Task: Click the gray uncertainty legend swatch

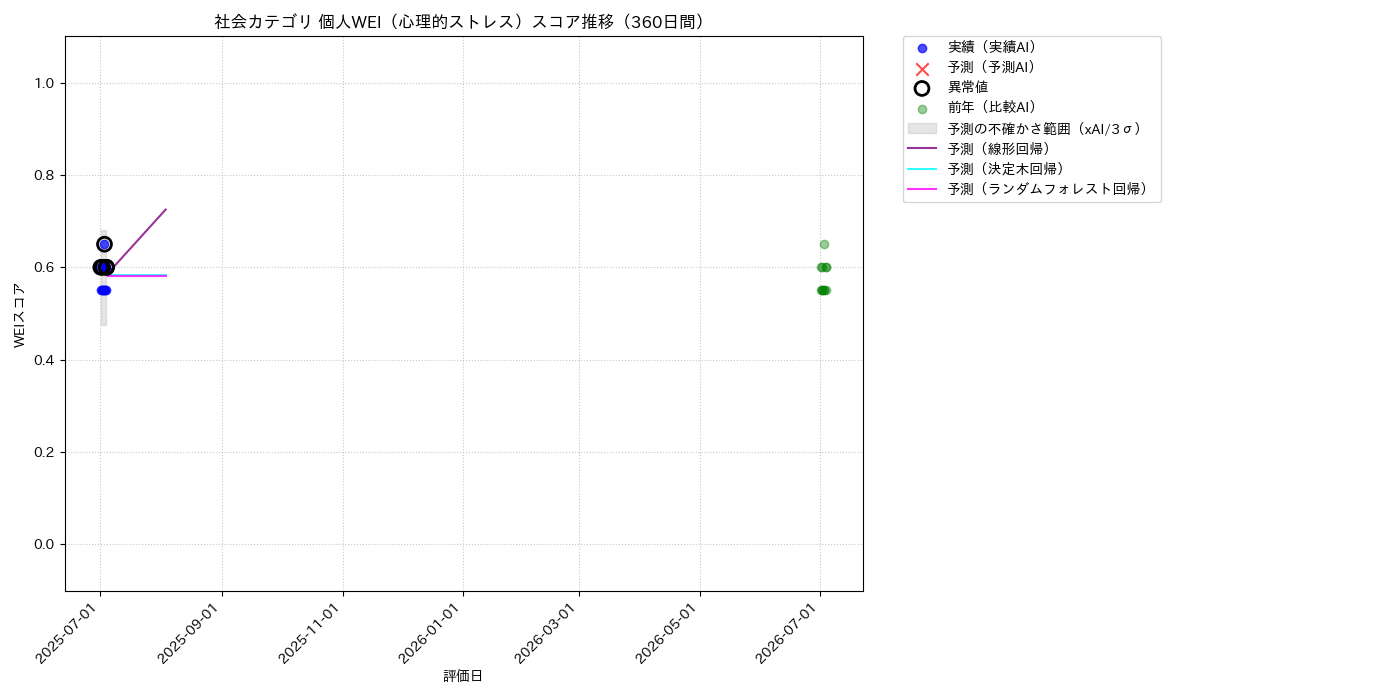Action: click(x=922, y=128)
